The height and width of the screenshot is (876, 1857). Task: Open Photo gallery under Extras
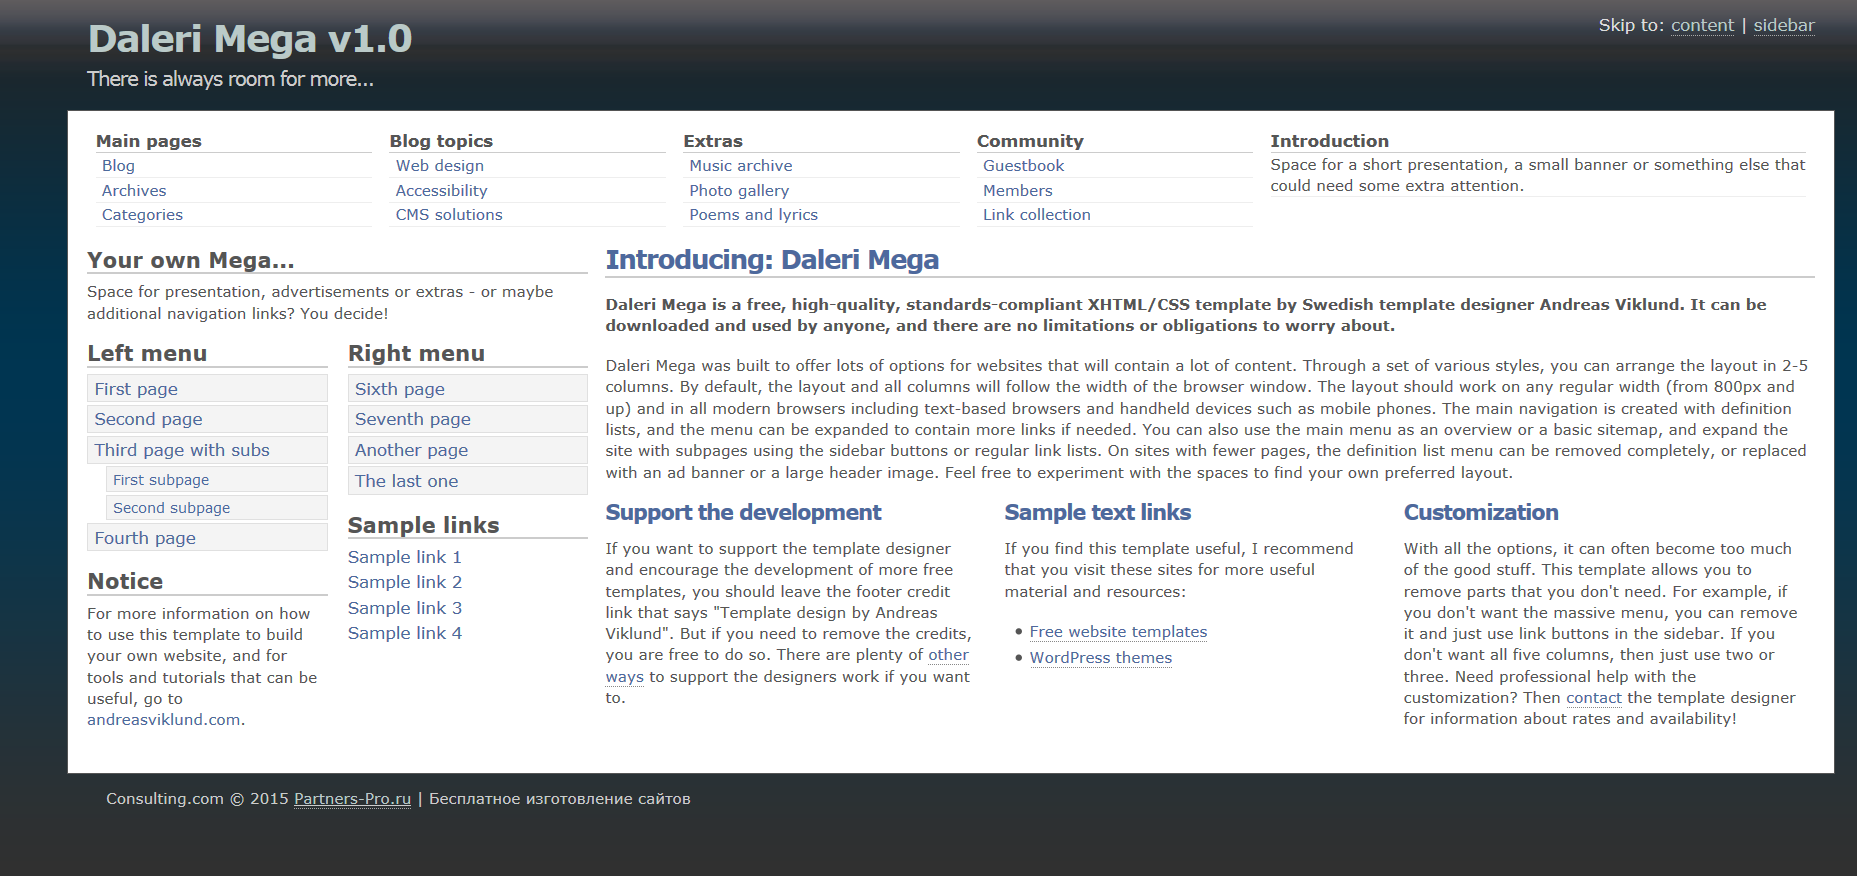coord(738,191)
